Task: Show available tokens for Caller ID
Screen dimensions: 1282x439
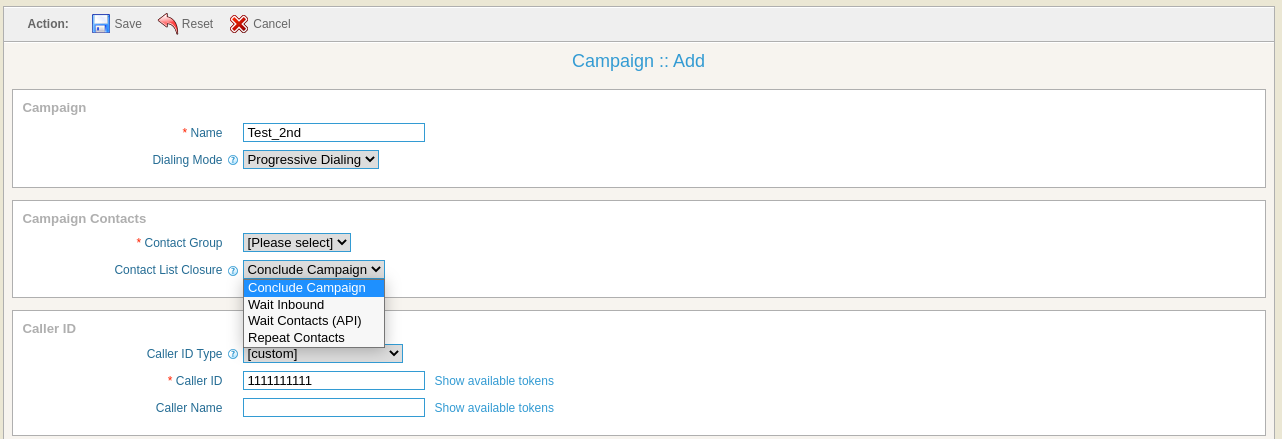Action: pos(494,381)
